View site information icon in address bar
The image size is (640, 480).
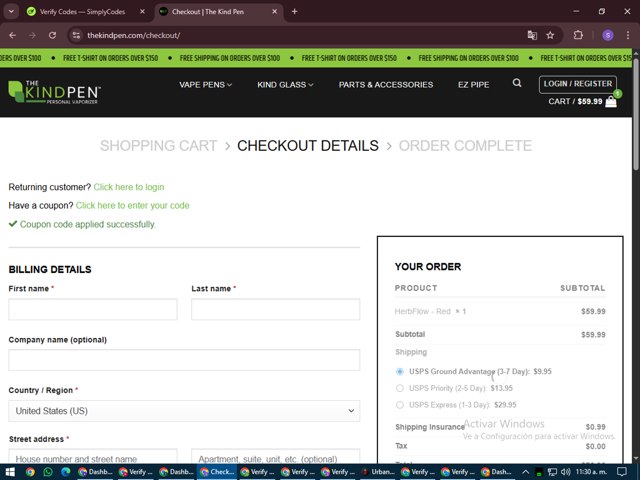(76, 36)
